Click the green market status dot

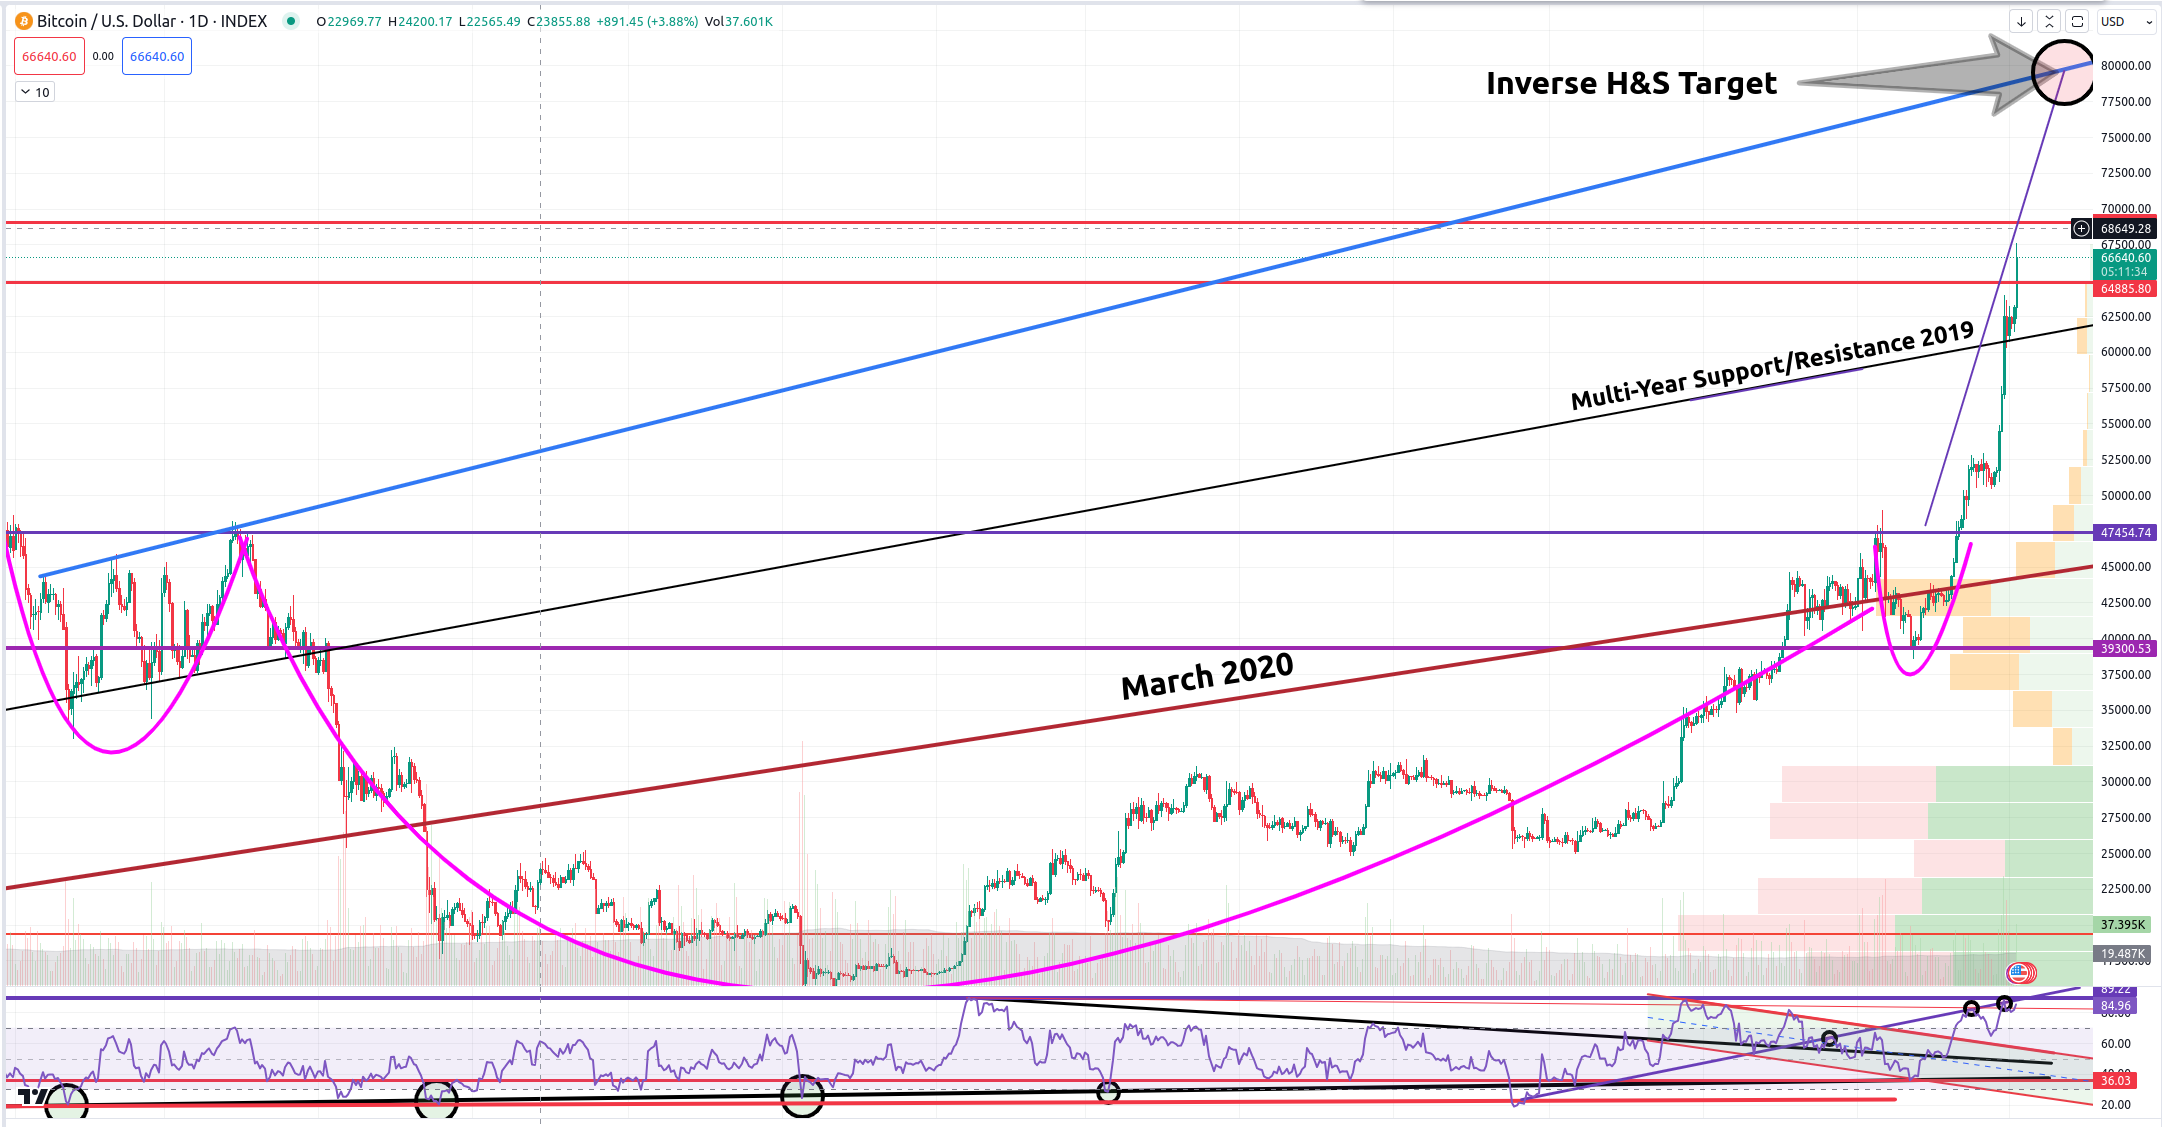290,21
